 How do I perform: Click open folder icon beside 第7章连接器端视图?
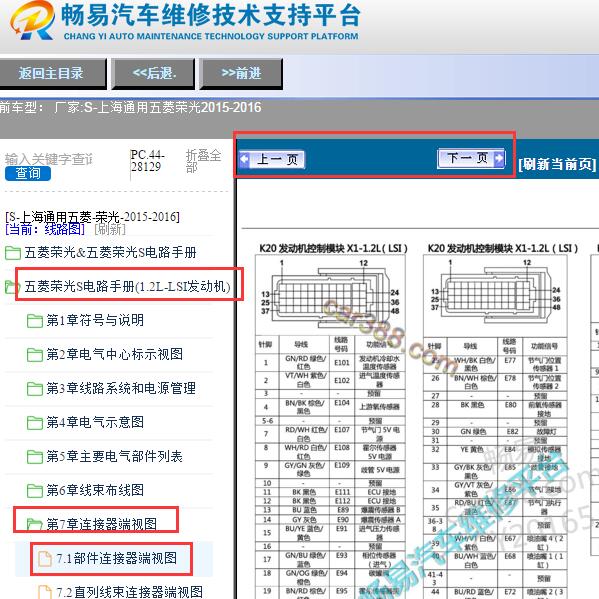tap(35, 524)
